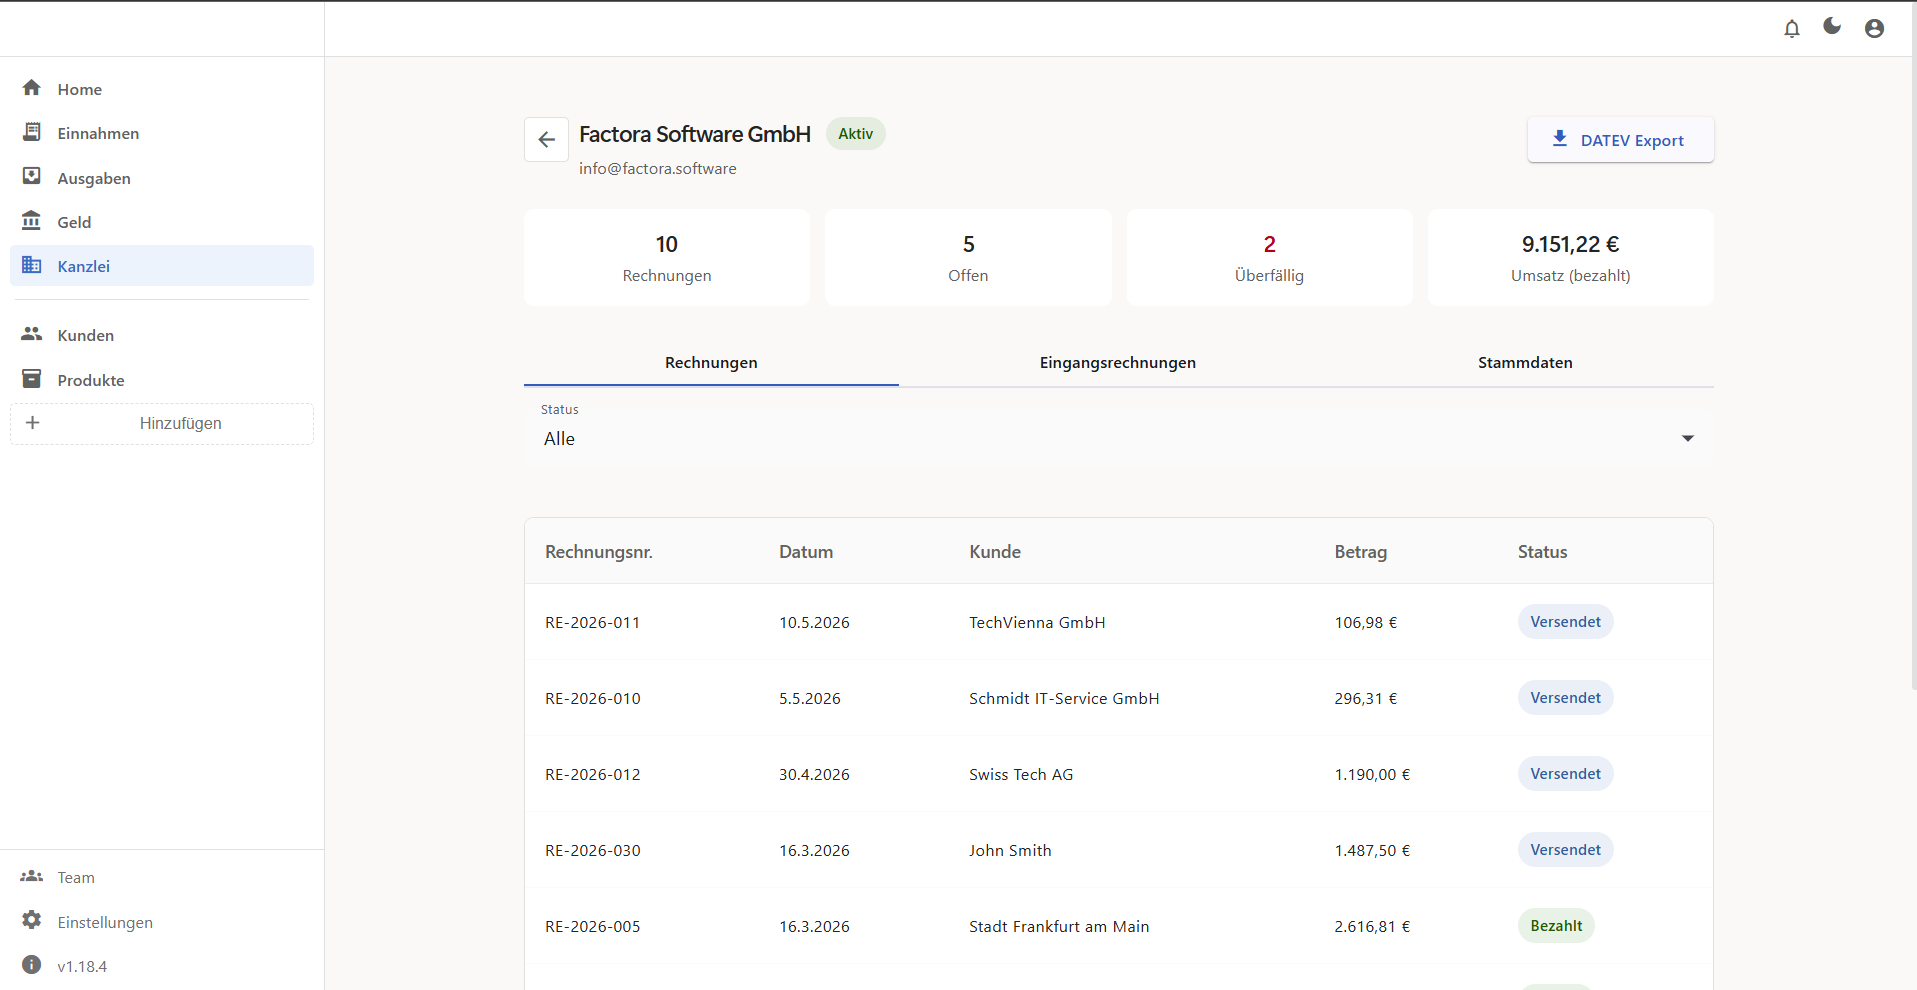The width and height of the screenshot is (1917, 990).
Task: Open Kunden in the sidebar
Action: click(162, 335)
